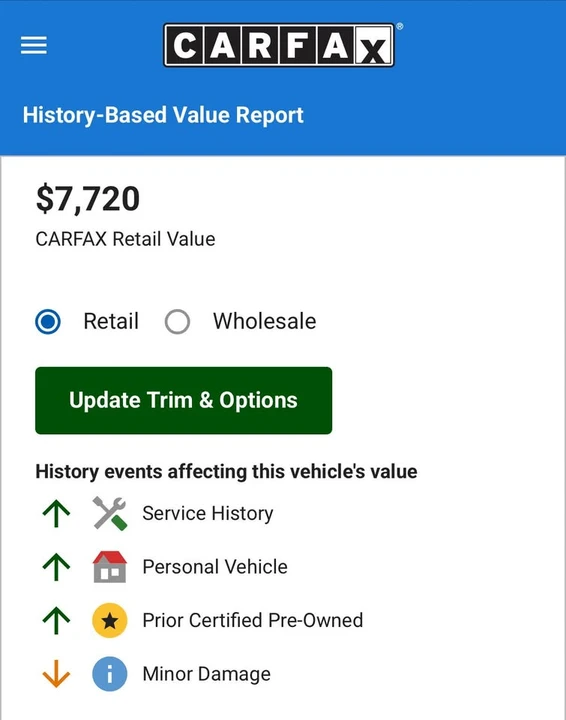This screenshot has width=566, height=720.
Task: Click the up arrow beside Personal Vehicle
Action: click(x=56, y=567)
